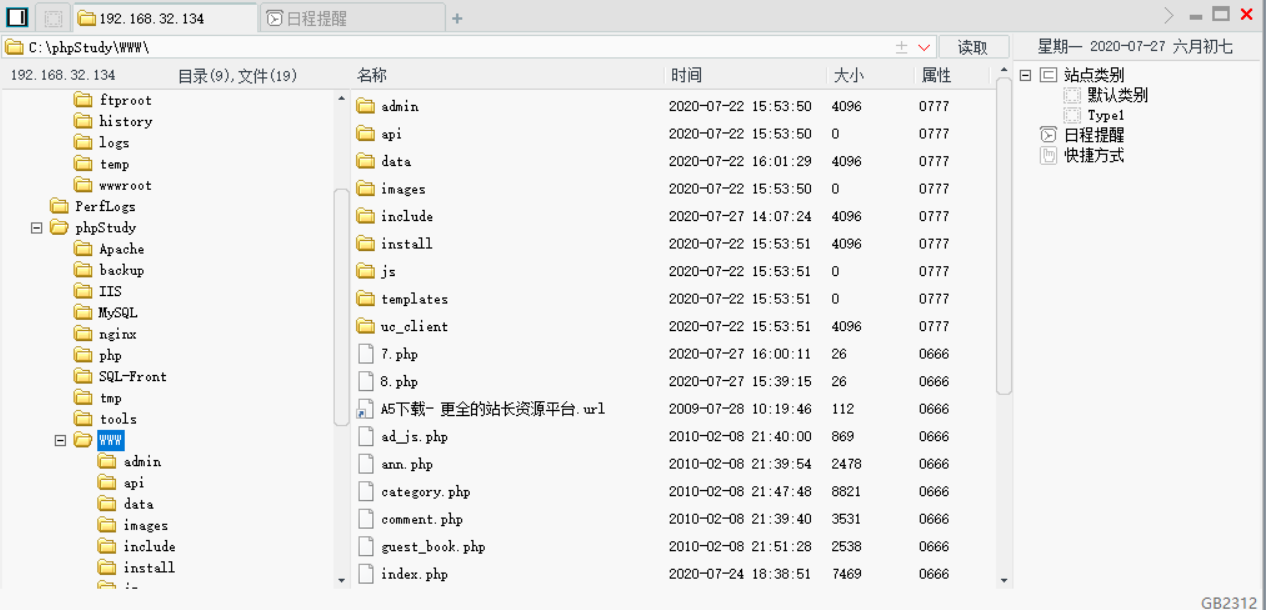Select the highlighted WWW folder in tree
Viewport: 1271px width, 610px height.
coord(110,440)
